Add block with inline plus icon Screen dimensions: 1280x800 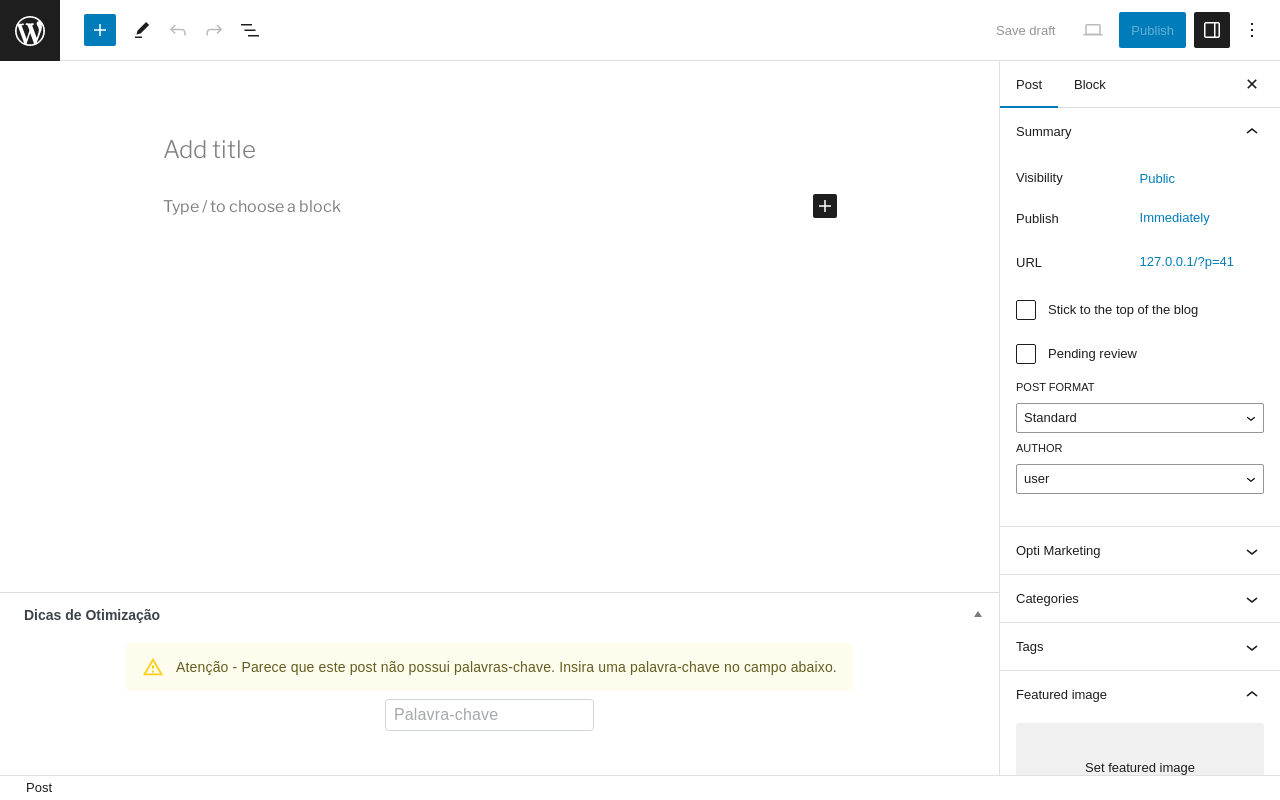tap(825, 206)
